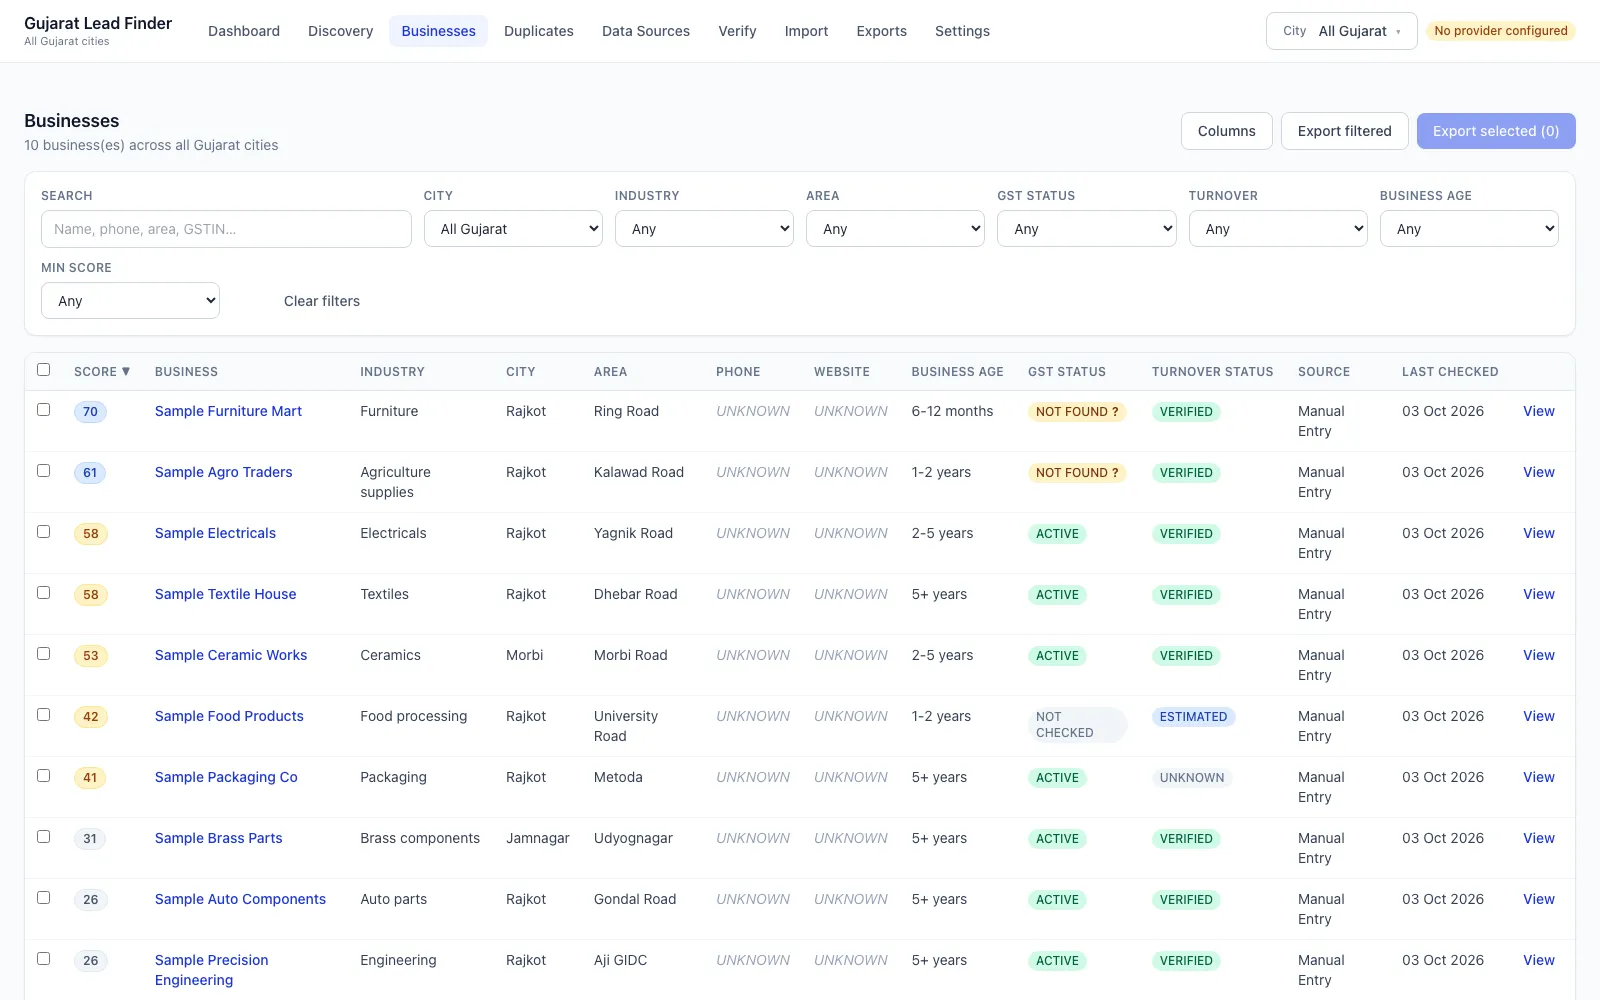
Task: Click the score 70 badge
Action: coord(90,412)
